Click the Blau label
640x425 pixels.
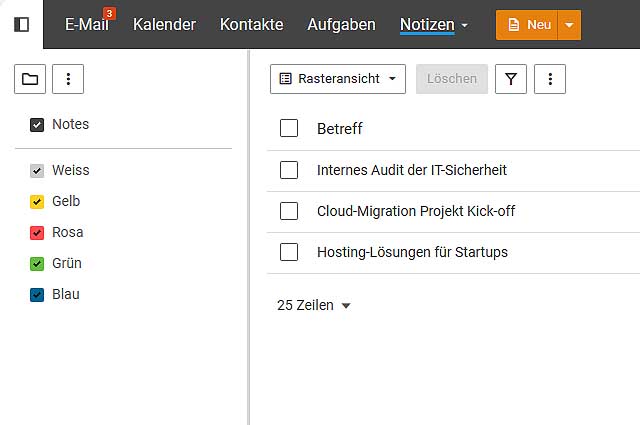pyautogui.click(x=66, y=294)
